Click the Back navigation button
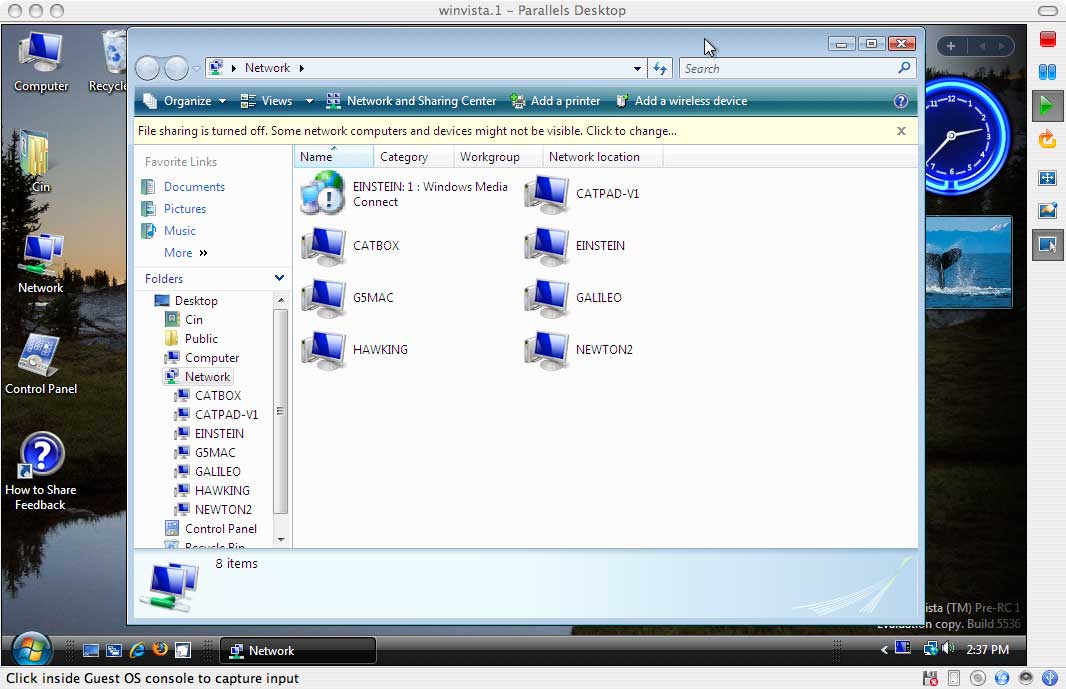The width and height of the screenshot is (1066, 689). [x=148, y=68]
